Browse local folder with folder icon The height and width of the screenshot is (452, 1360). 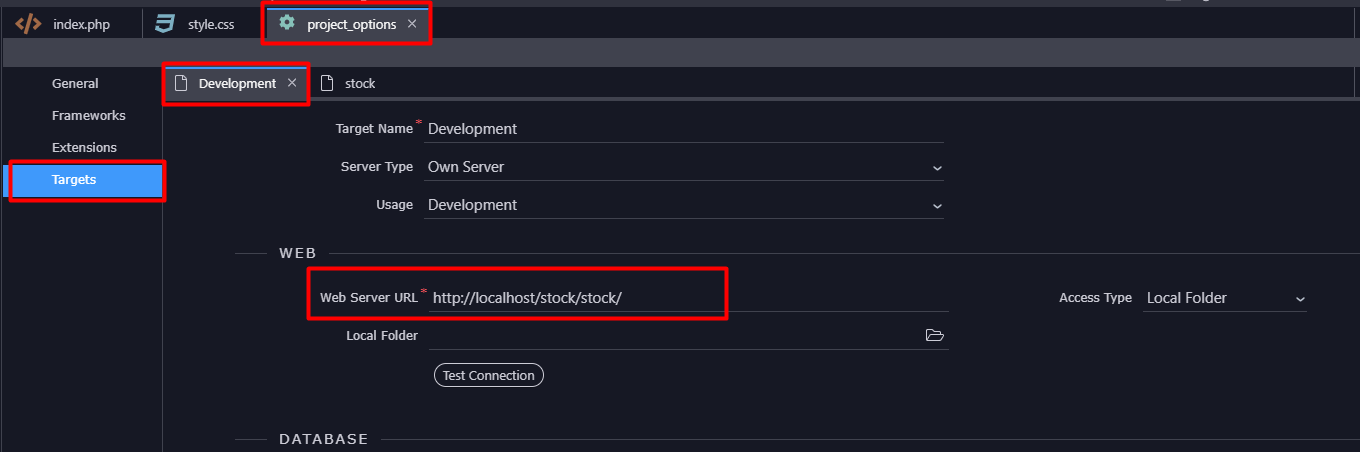935,335
